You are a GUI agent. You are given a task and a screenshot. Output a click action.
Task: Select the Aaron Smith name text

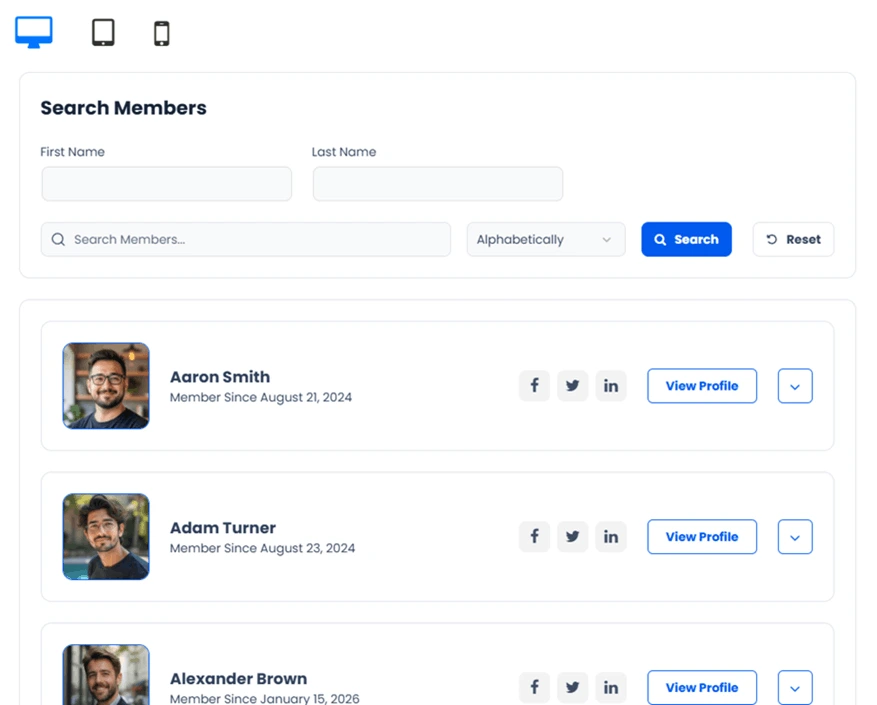click(220, 377)
